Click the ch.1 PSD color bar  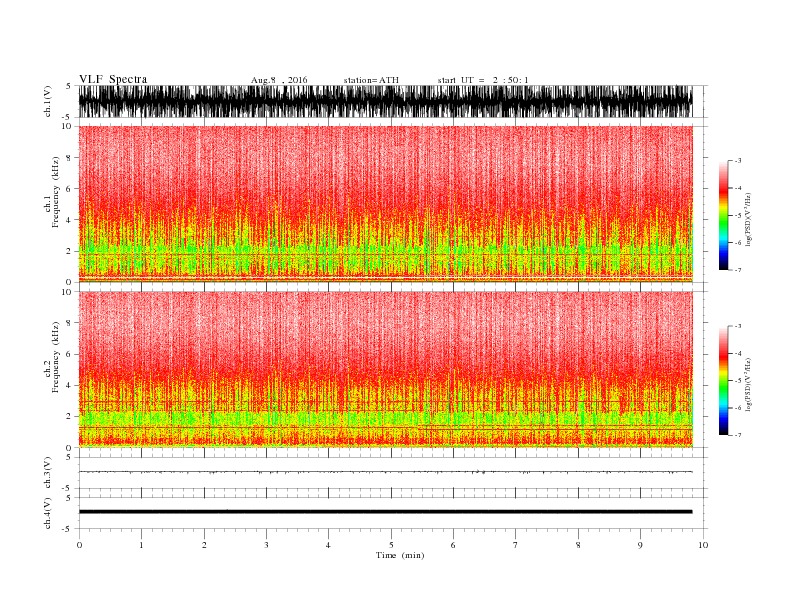pos(723,216)
